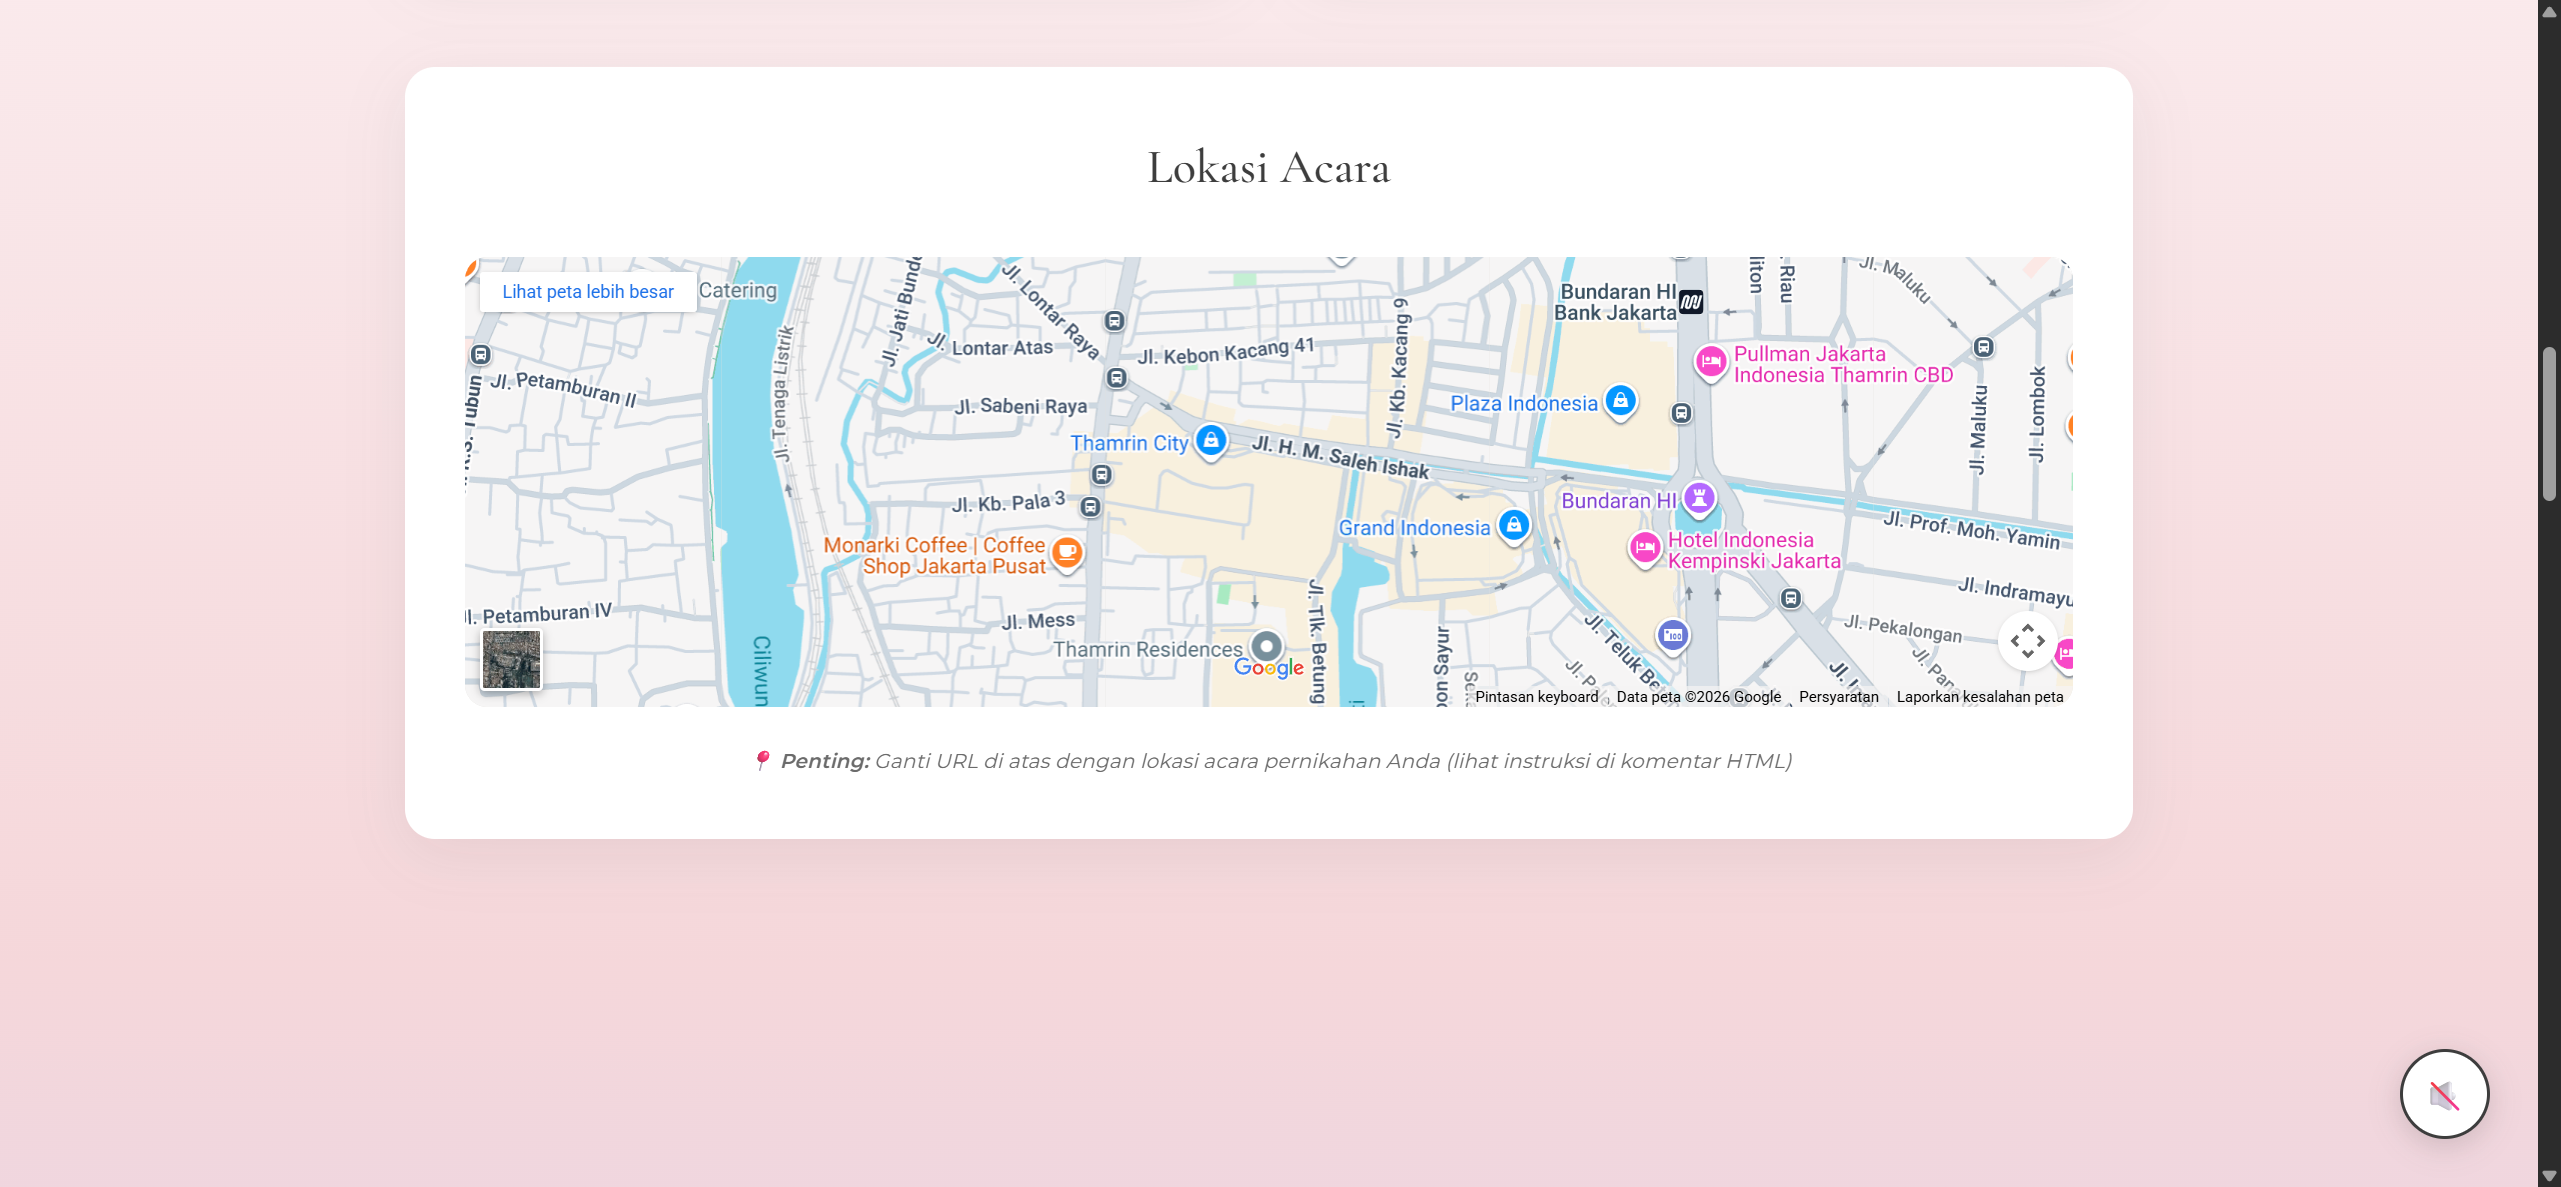
Task: Click the museum icon near Jl. Teluk Betung
Action: click(x=1673, y=634)
